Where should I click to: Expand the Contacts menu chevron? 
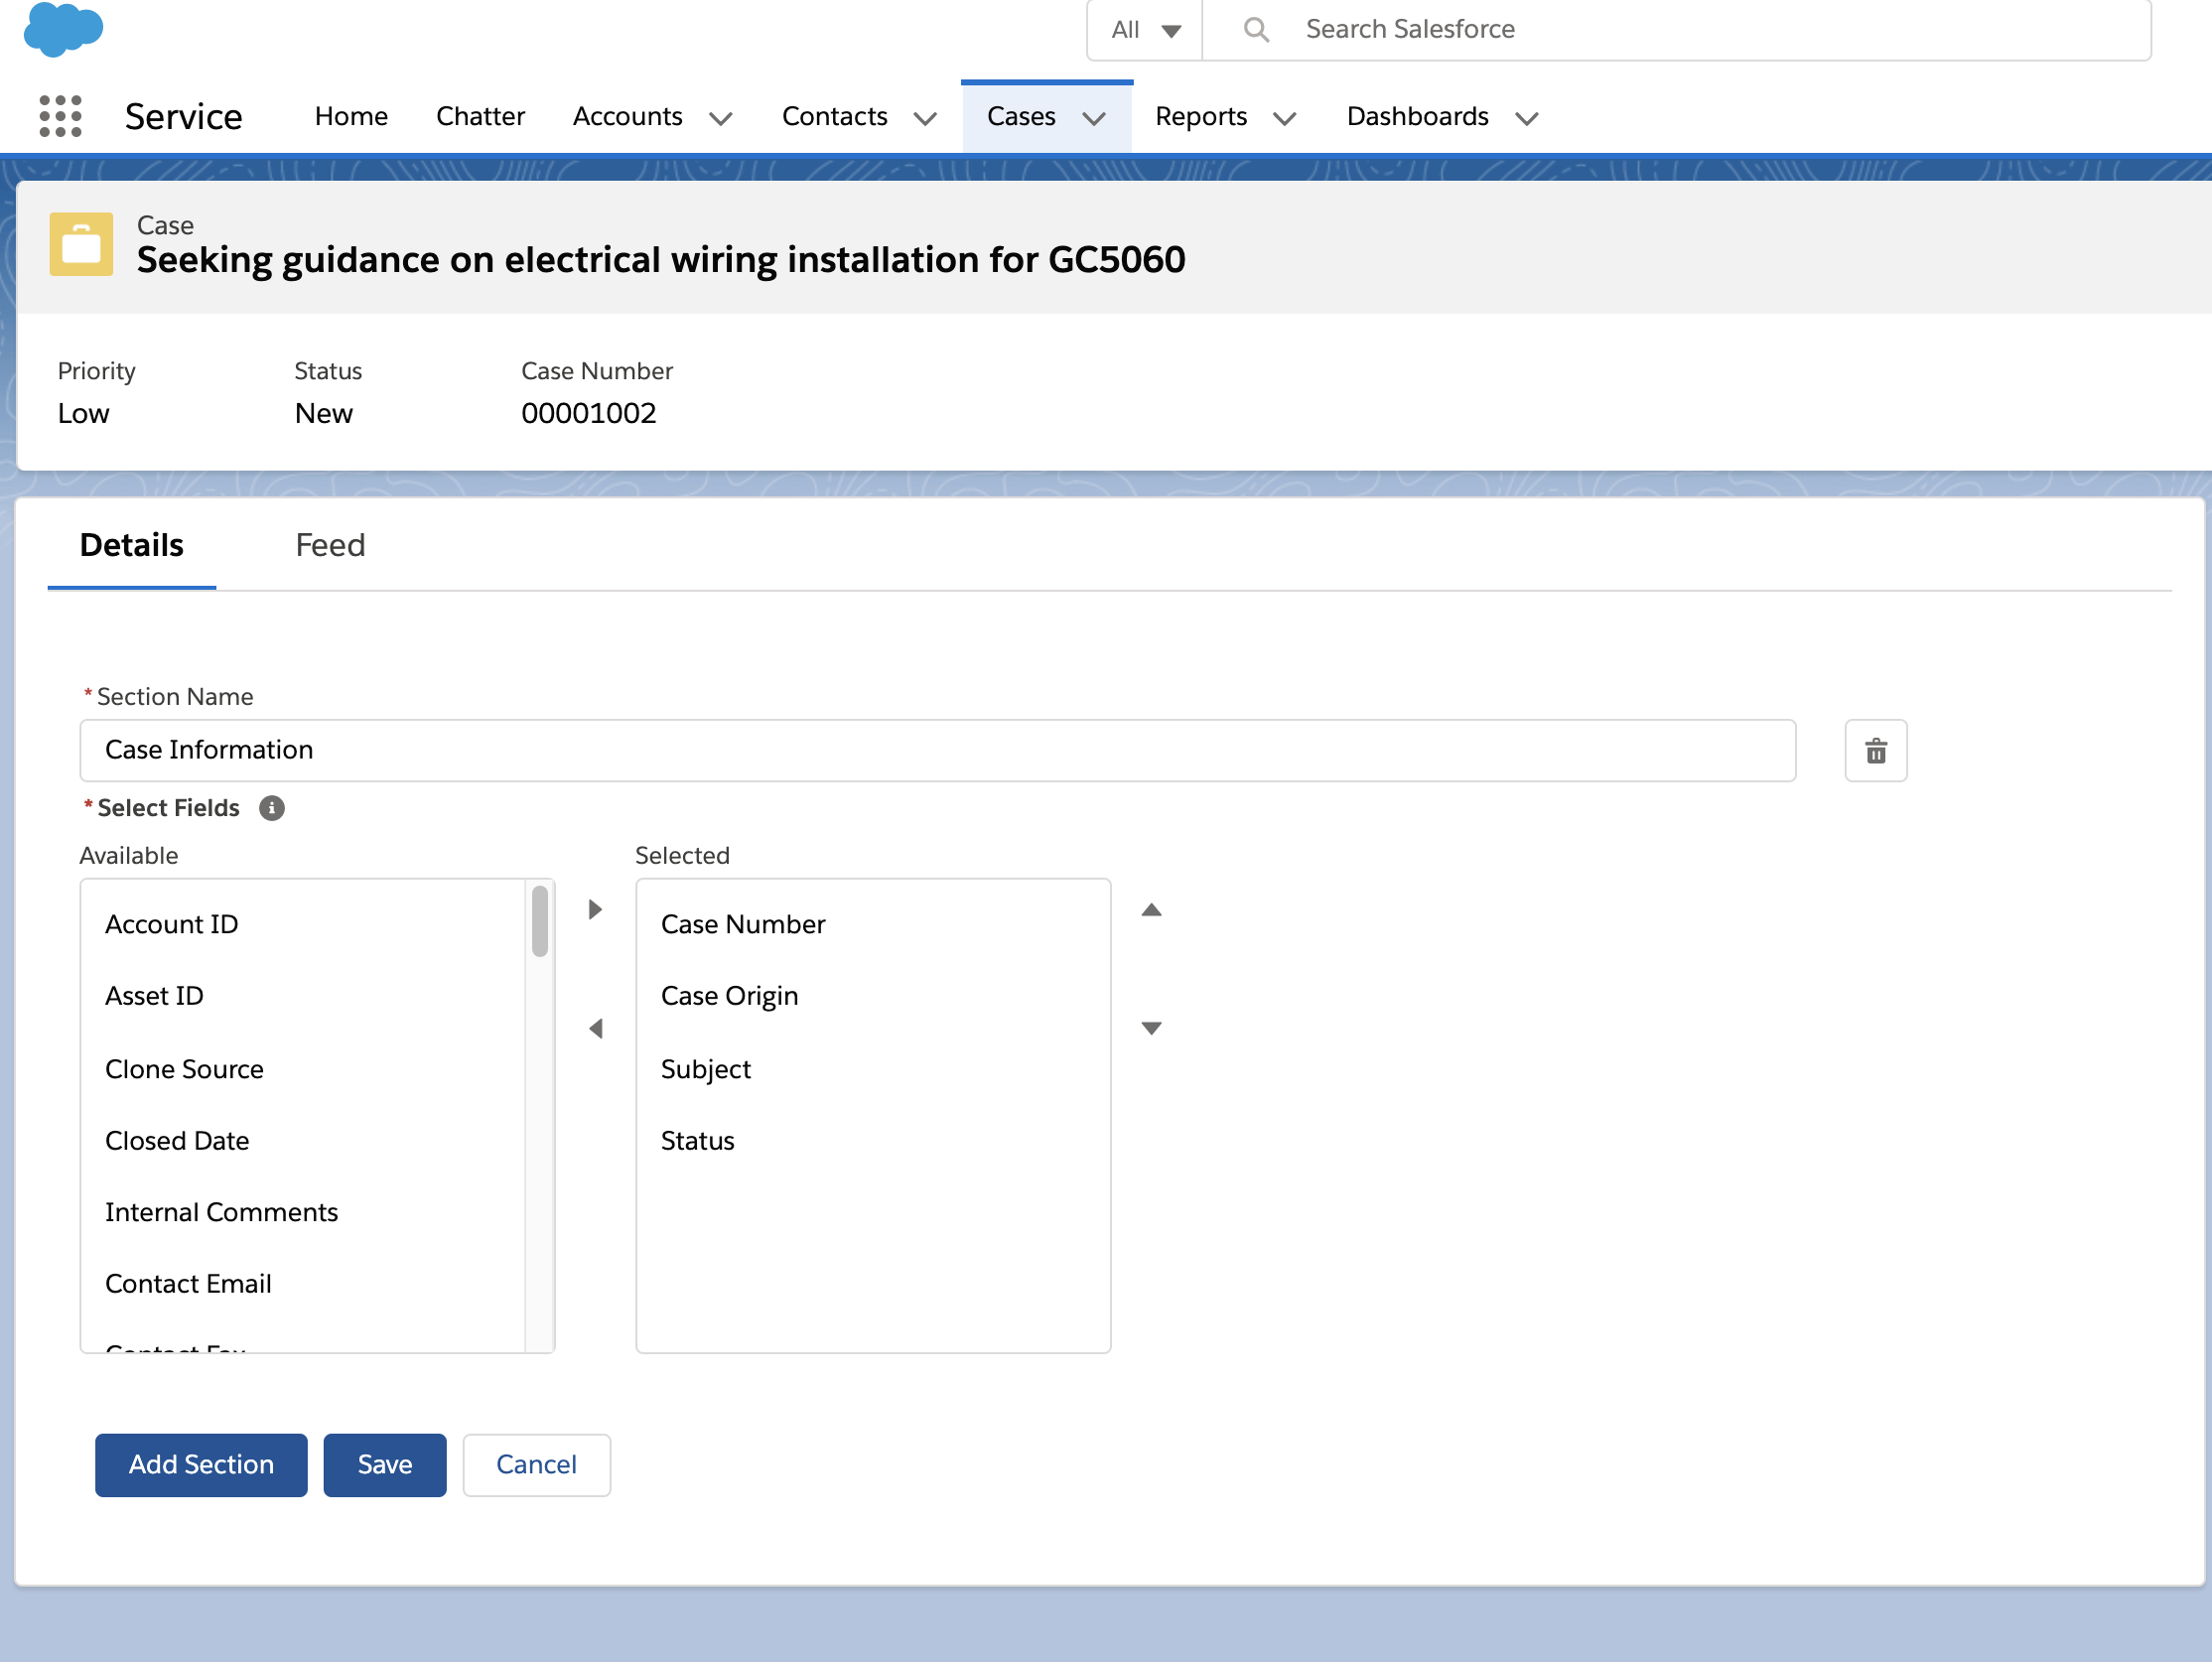tap(925, 118)
